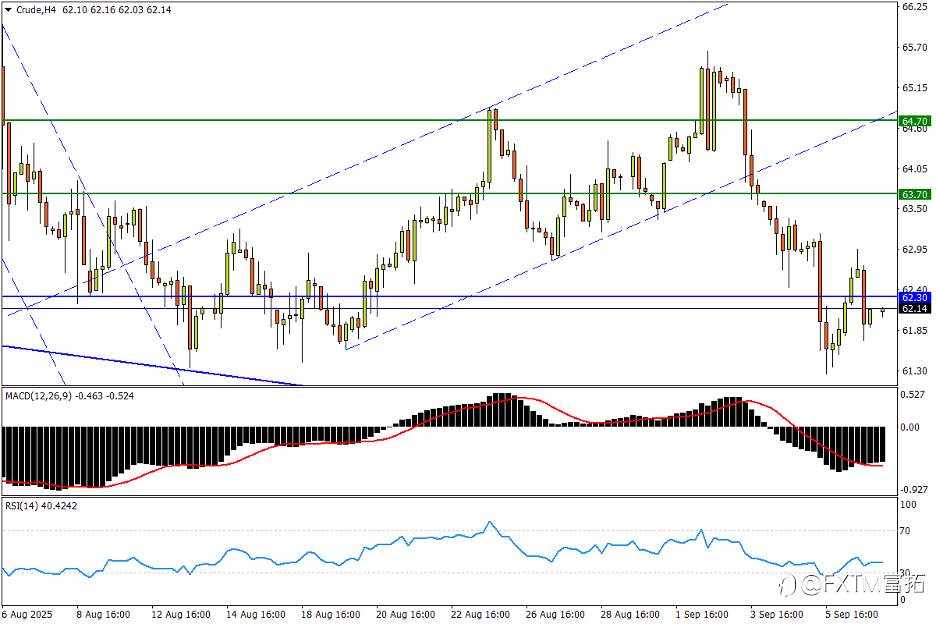Screen dimensions: 936x624
Task: Click the 65.15 price scale value
Action: pyautogui.click(x=915, y=88)
